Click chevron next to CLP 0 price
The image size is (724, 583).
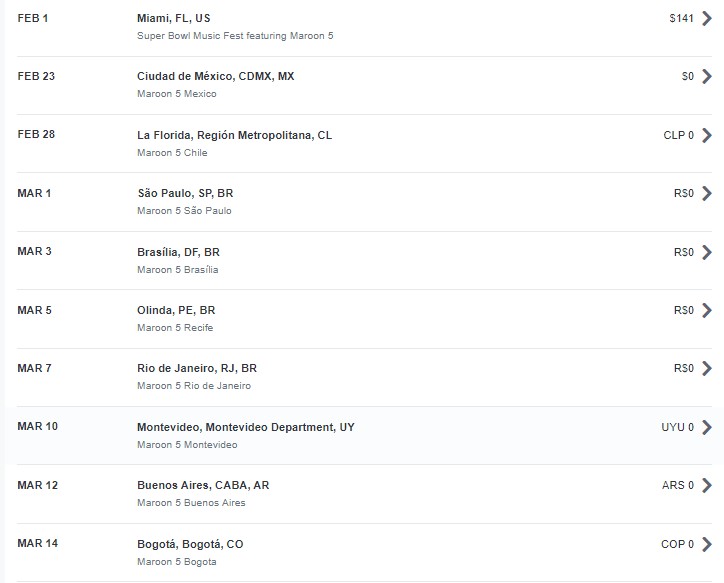706,135
